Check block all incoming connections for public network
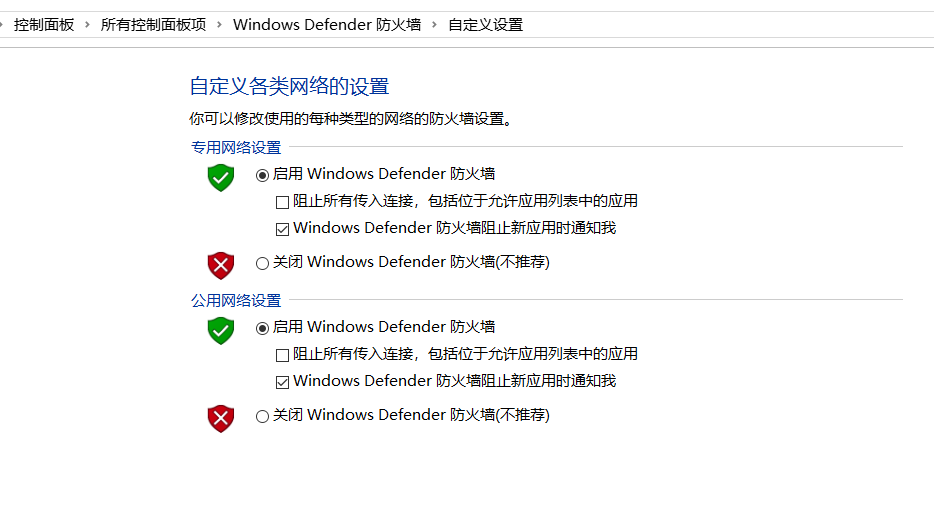Viewport: 934px width, 524px height. click(x=282, y=355)
